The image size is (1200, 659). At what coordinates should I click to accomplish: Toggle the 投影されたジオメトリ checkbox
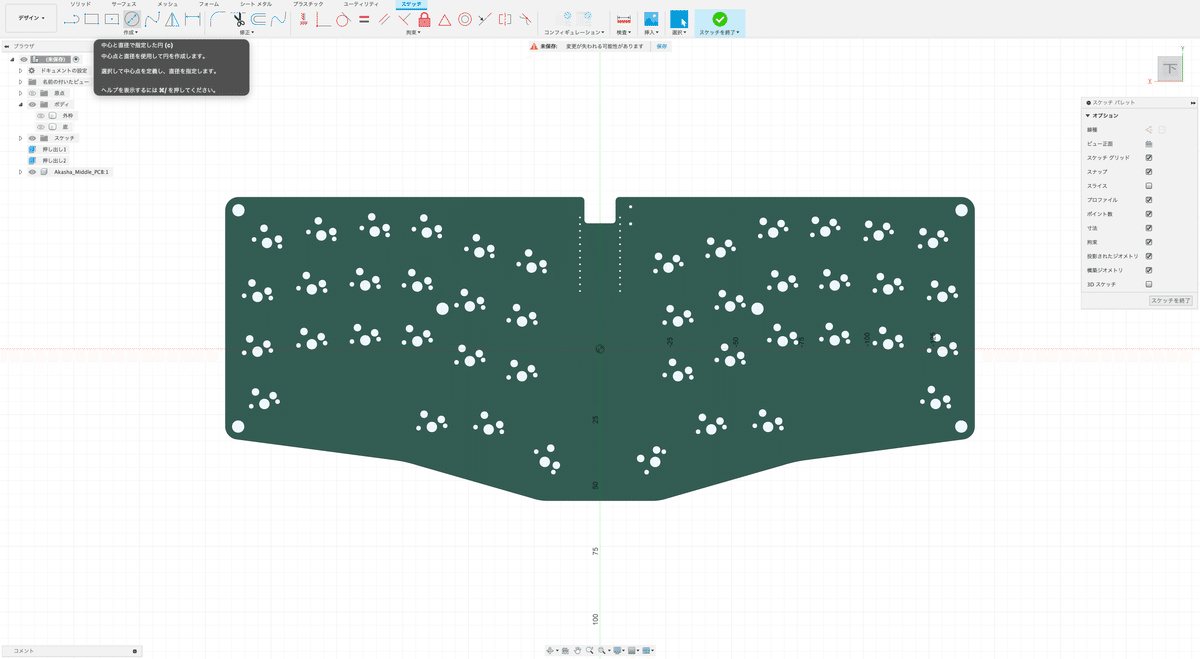[x=1149, y=256]
